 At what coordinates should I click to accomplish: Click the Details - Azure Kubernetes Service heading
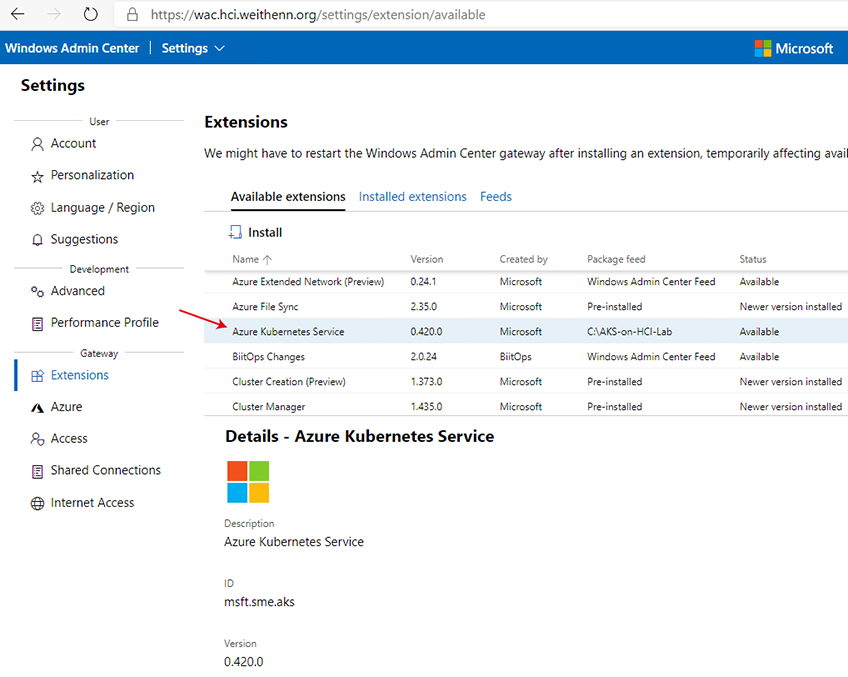[x=359, y=436]
